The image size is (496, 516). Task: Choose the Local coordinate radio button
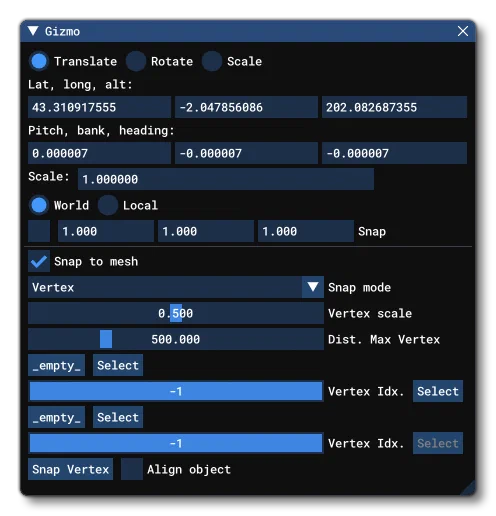108,205
